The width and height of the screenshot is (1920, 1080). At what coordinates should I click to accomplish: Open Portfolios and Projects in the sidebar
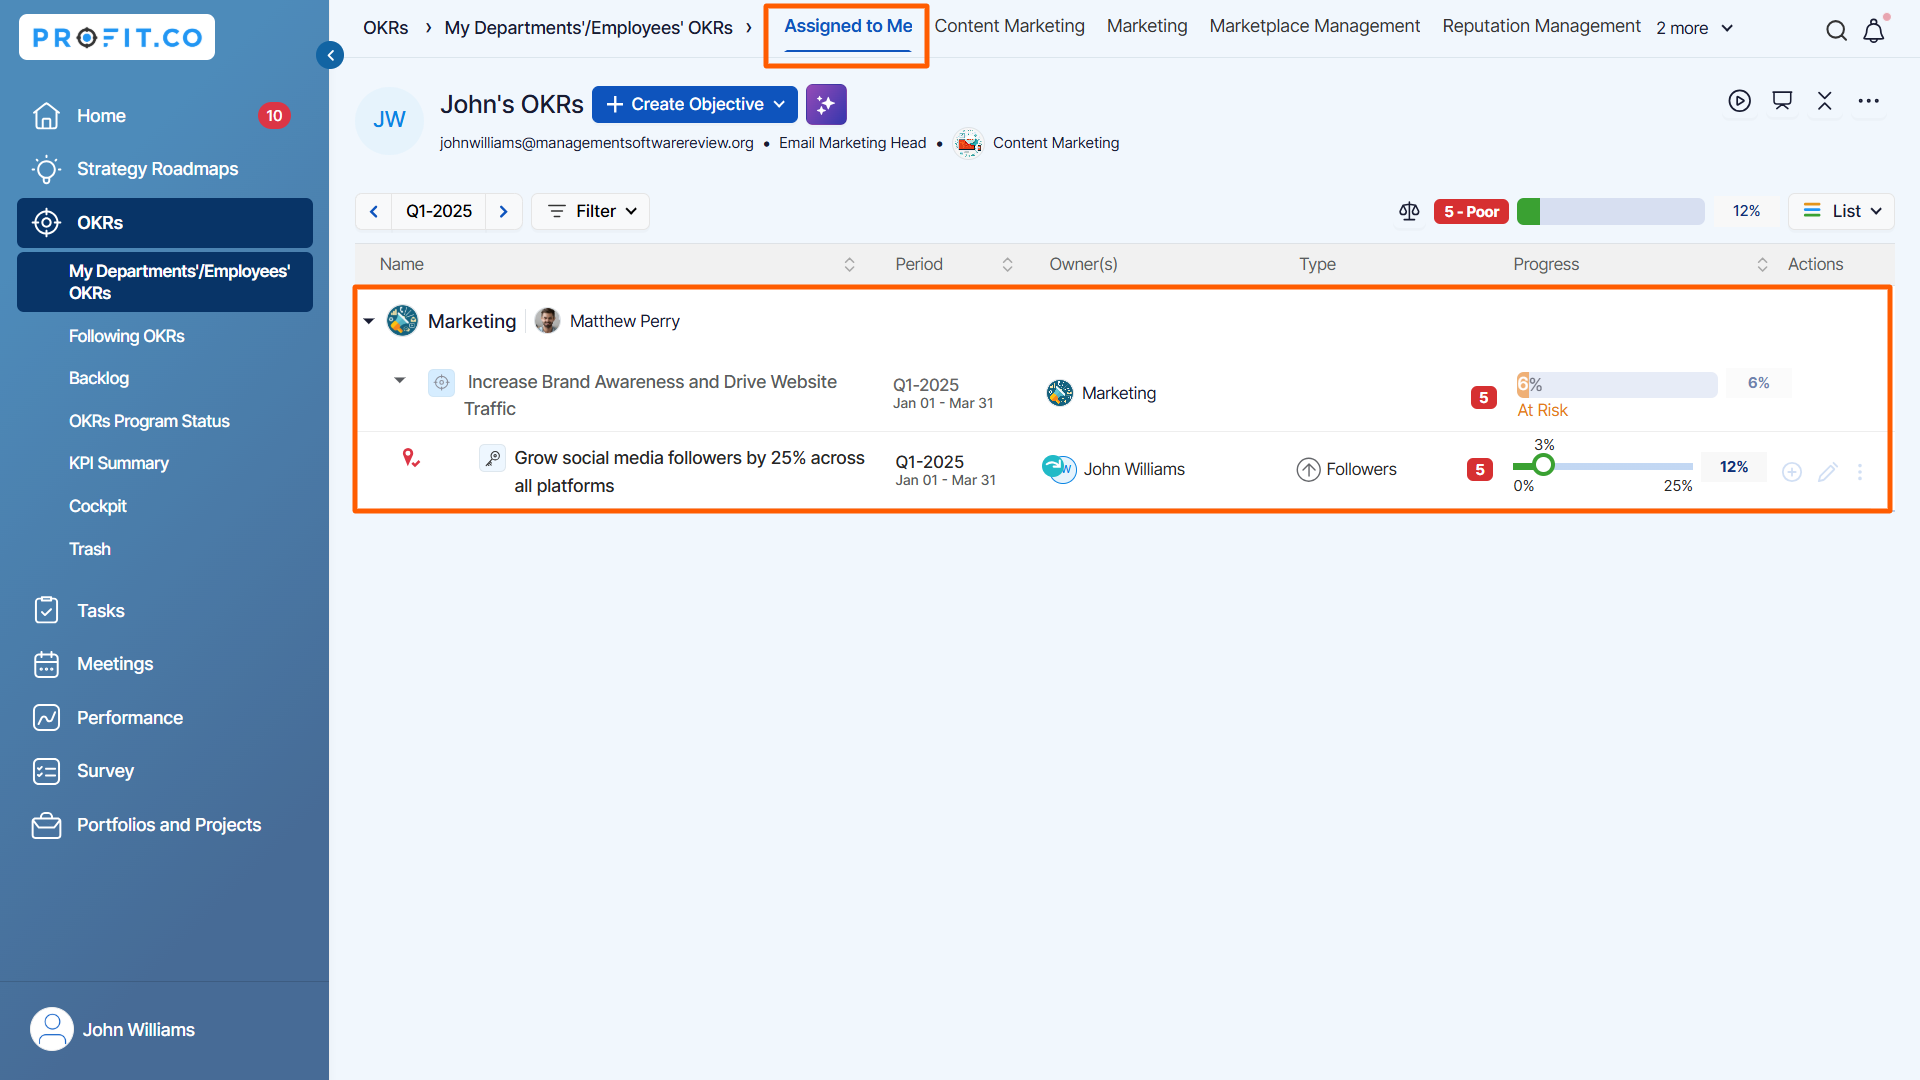pos(165,825)
